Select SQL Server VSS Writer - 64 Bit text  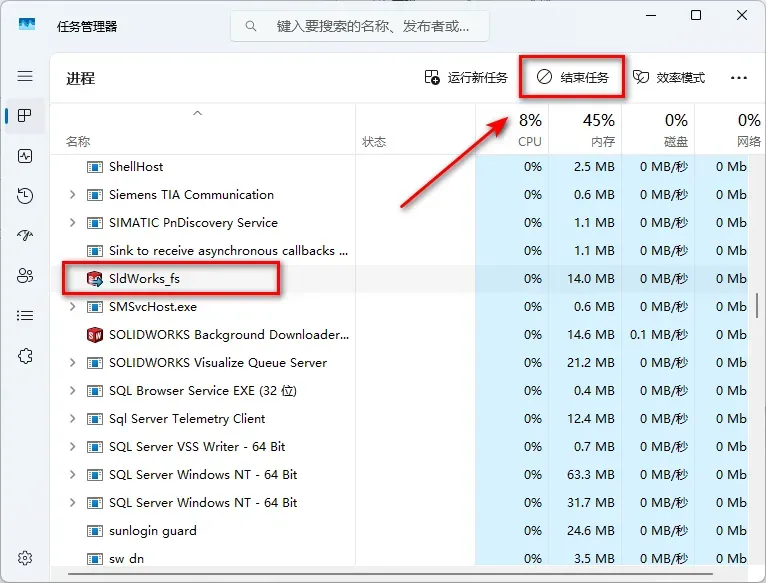coord(197,447)
